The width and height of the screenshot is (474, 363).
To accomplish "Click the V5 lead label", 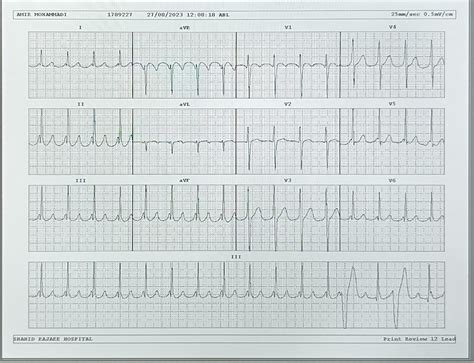I will (x=392, y=104).
